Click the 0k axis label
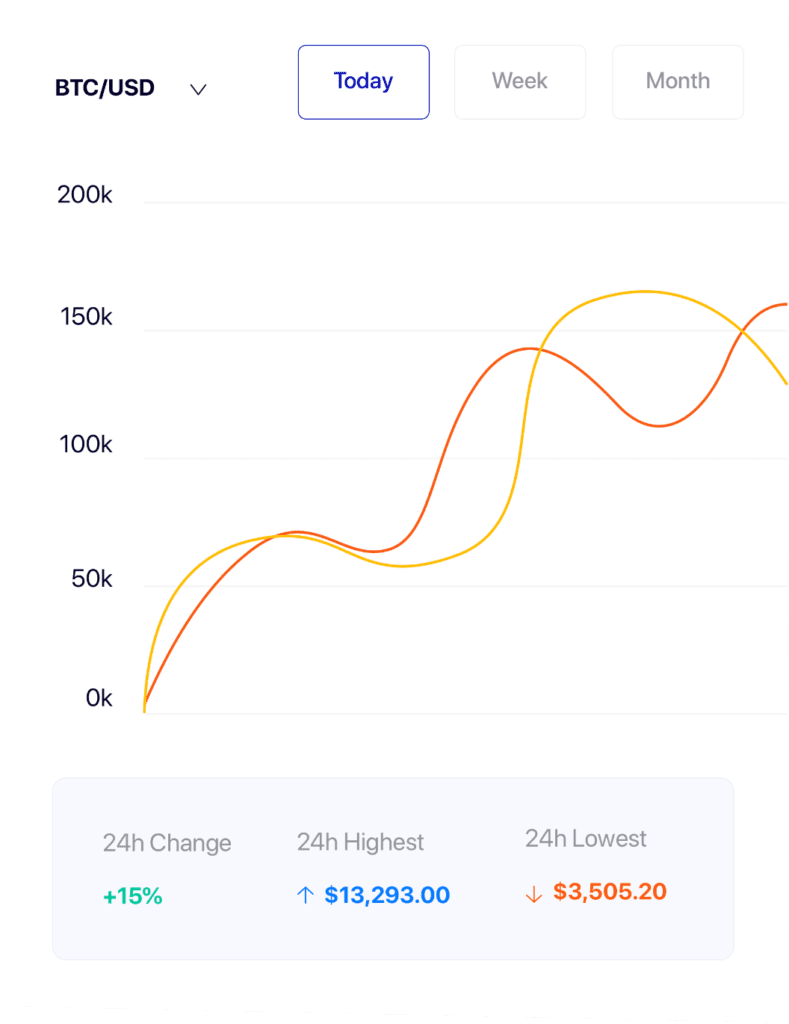The height and width of the screenshot is (1024, 789). [x=99, y=698]
